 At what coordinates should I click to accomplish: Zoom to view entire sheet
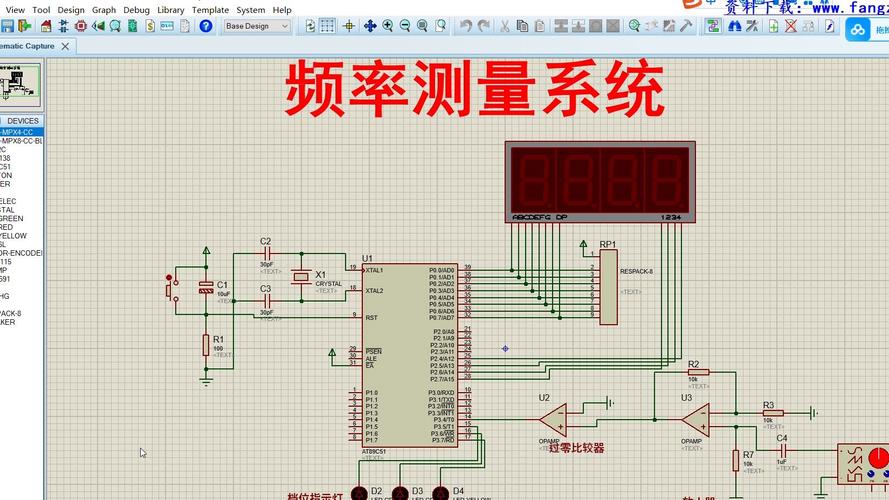point(422,26)
